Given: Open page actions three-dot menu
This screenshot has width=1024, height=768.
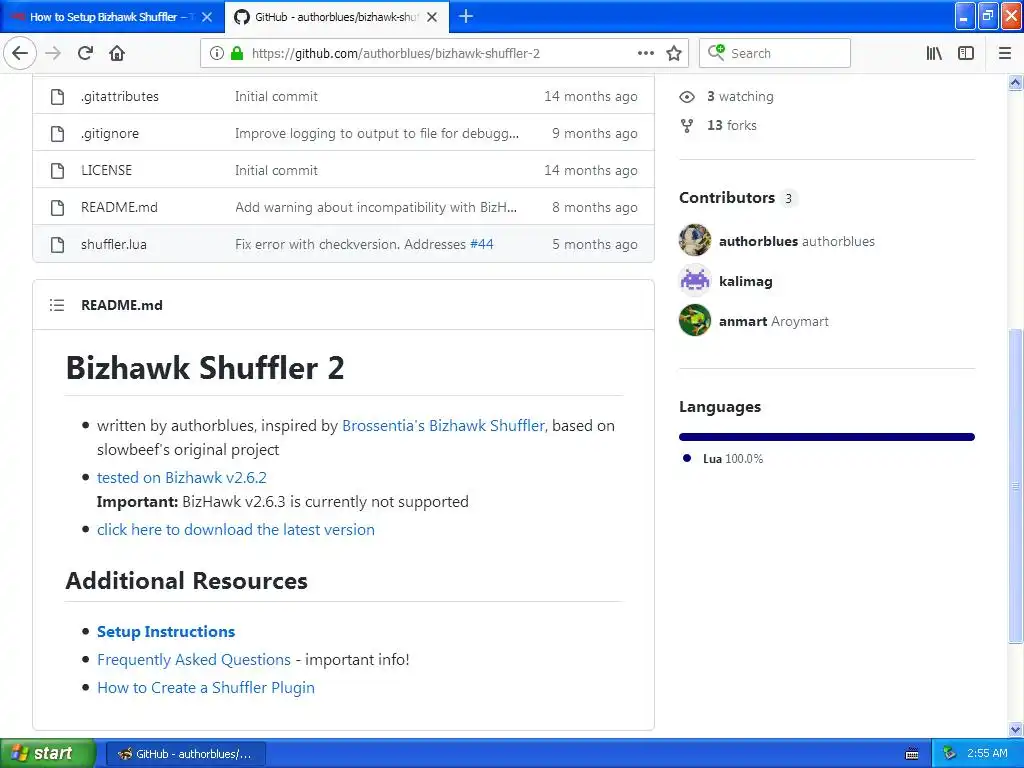Looking at the screenshot, I should 646,53.
